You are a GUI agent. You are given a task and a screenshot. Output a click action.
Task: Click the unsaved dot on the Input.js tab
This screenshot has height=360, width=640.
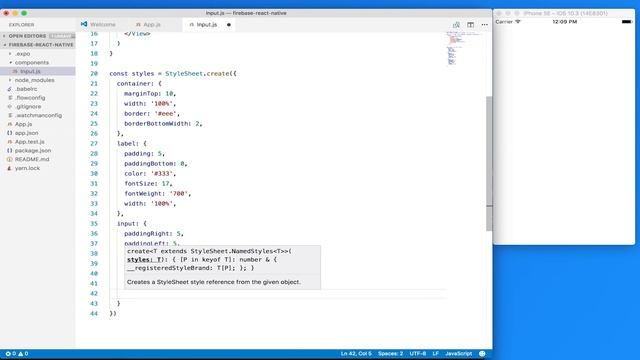229,24
